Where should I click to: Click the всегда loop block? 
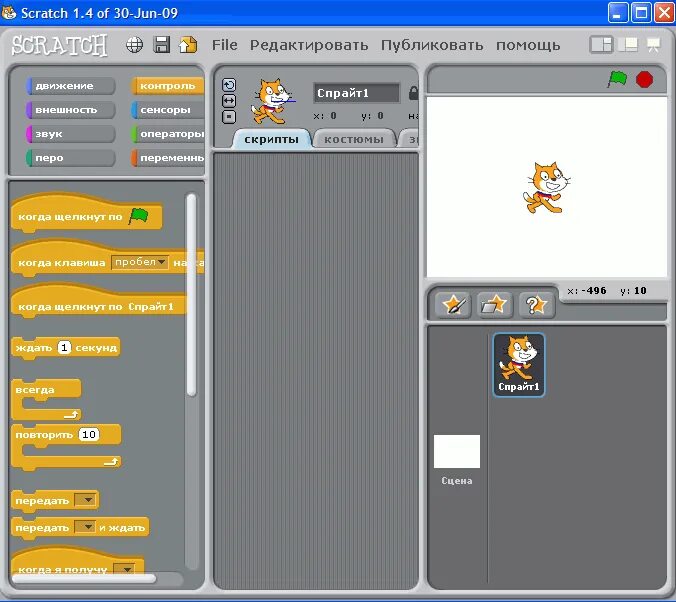pyautogui.click(x=46, y=399)
